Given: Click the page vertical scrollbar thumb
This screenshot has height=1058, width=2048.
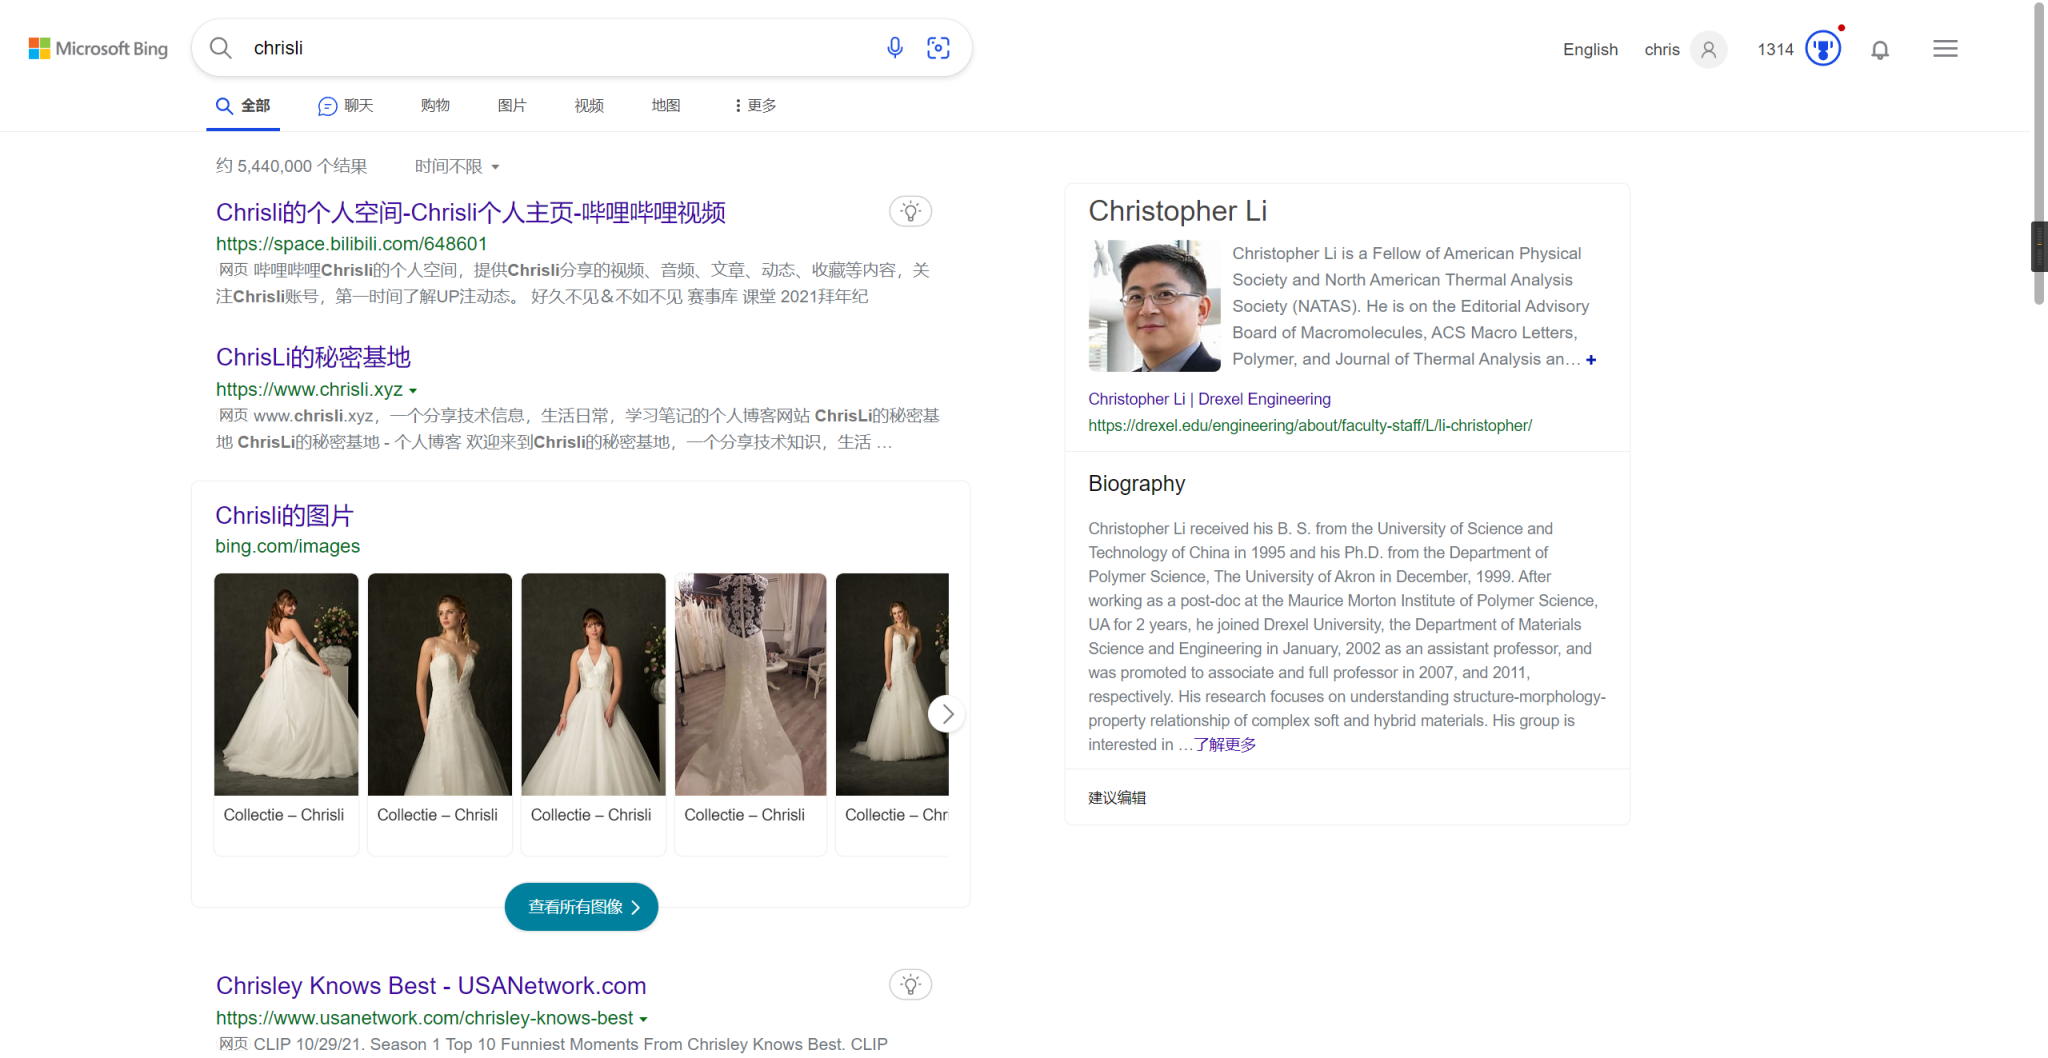Looking at the screenshot, I should point(2039,152).
